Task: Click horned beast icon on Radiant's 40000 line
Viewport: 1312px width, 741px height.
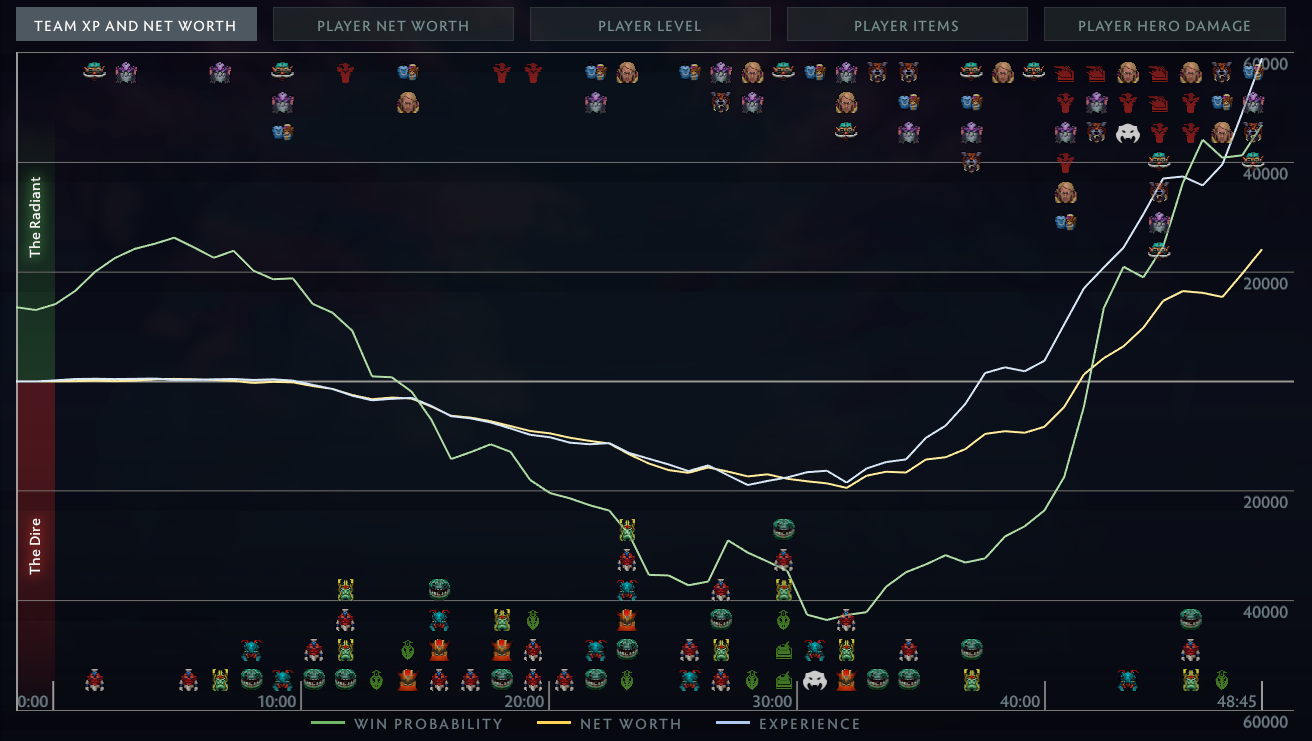Action: tap(971, 162)
